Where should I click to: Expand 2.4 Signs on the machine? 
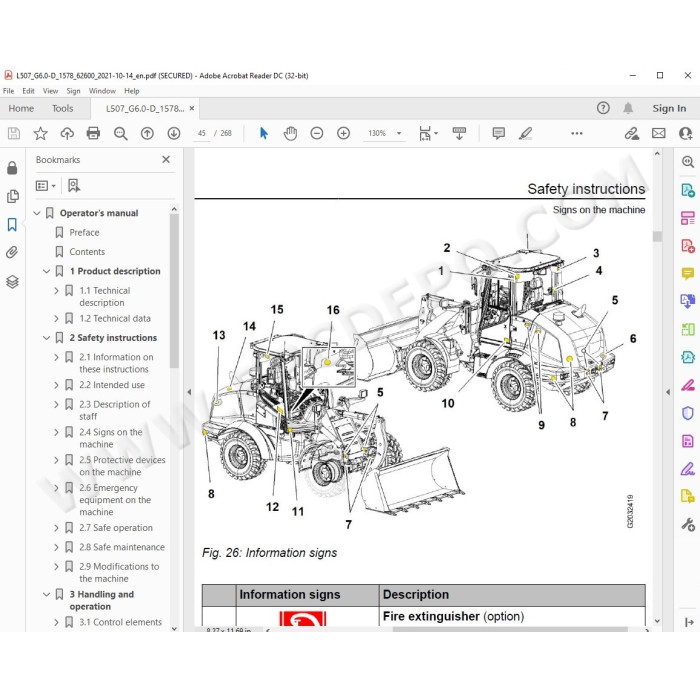[x=56, y=433]
